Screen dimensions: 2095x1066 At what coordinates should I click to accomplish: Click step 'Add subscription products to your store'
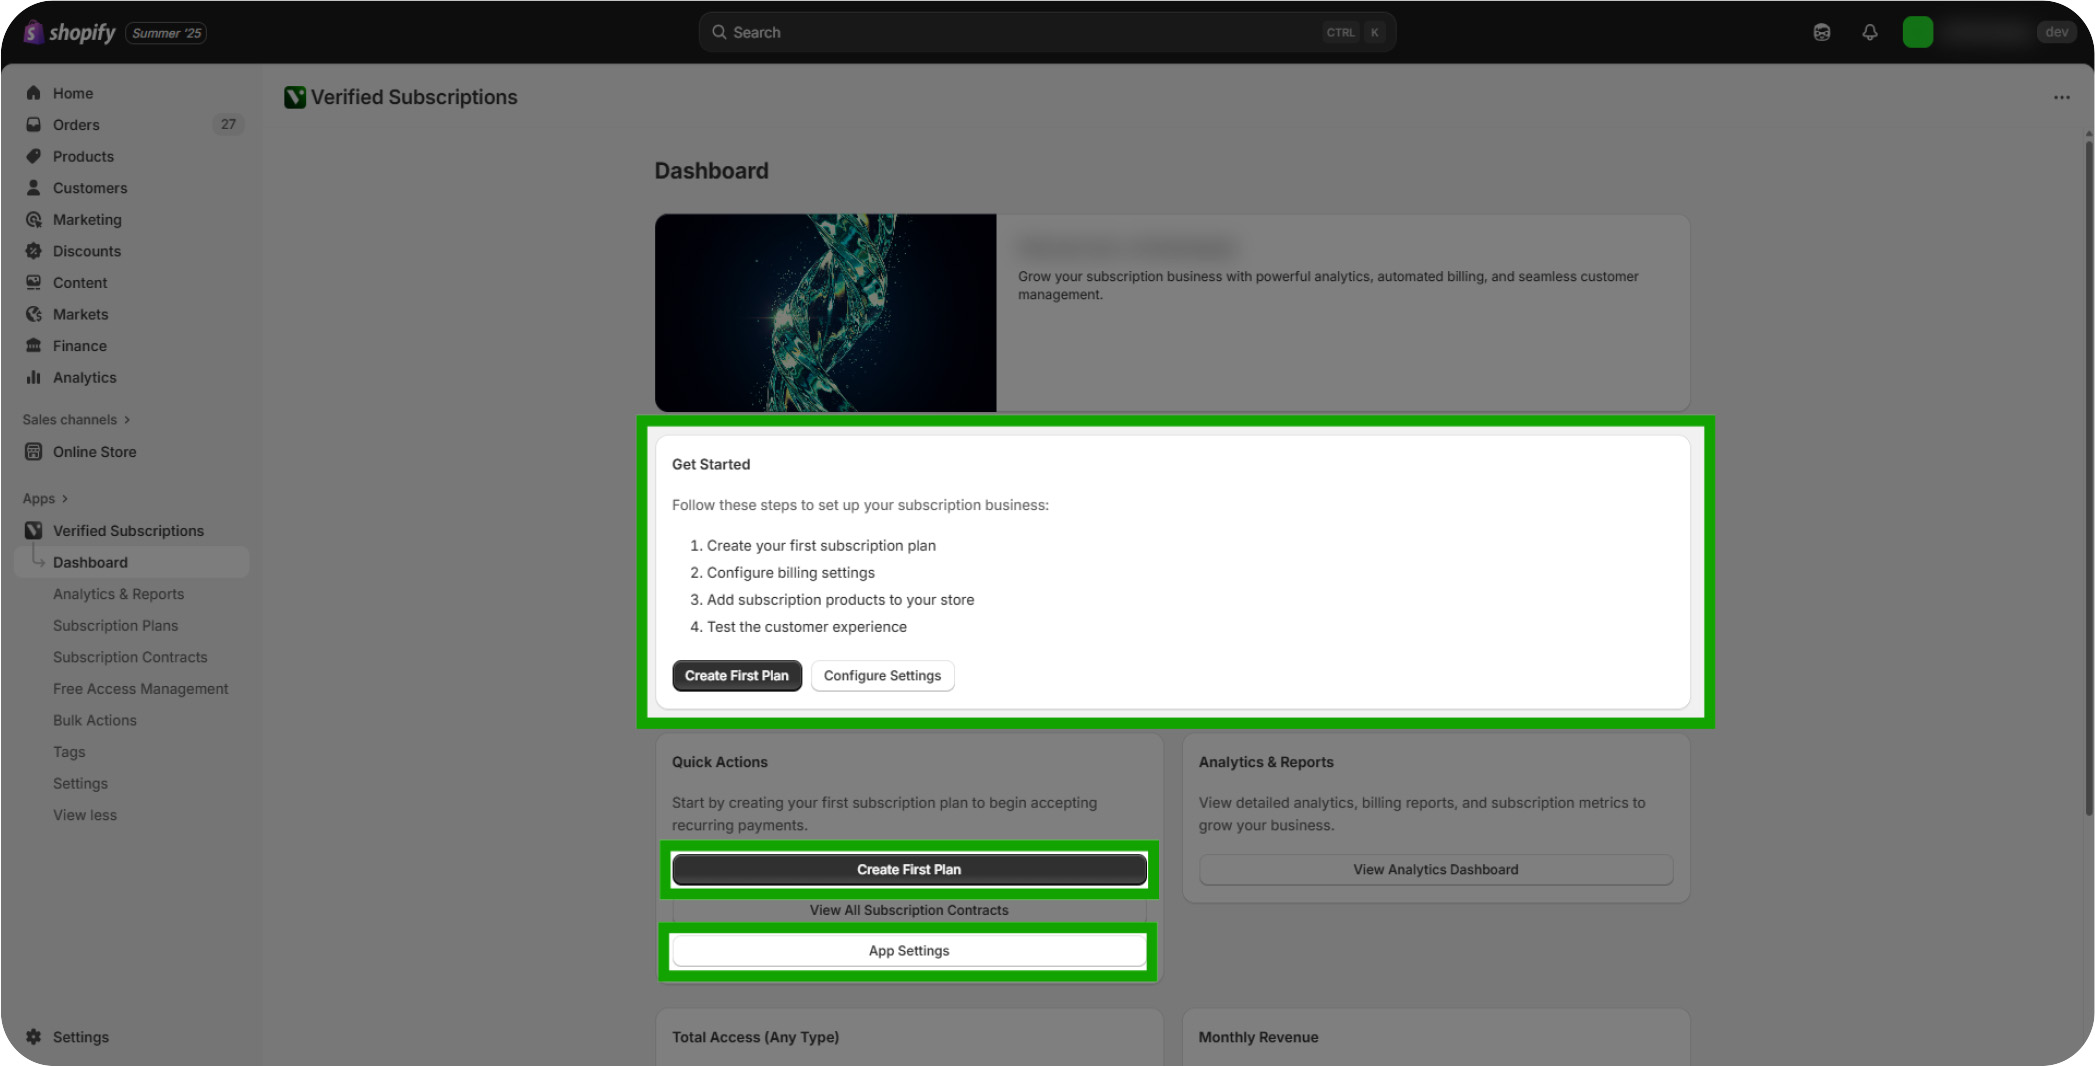(x=840, y=599)
